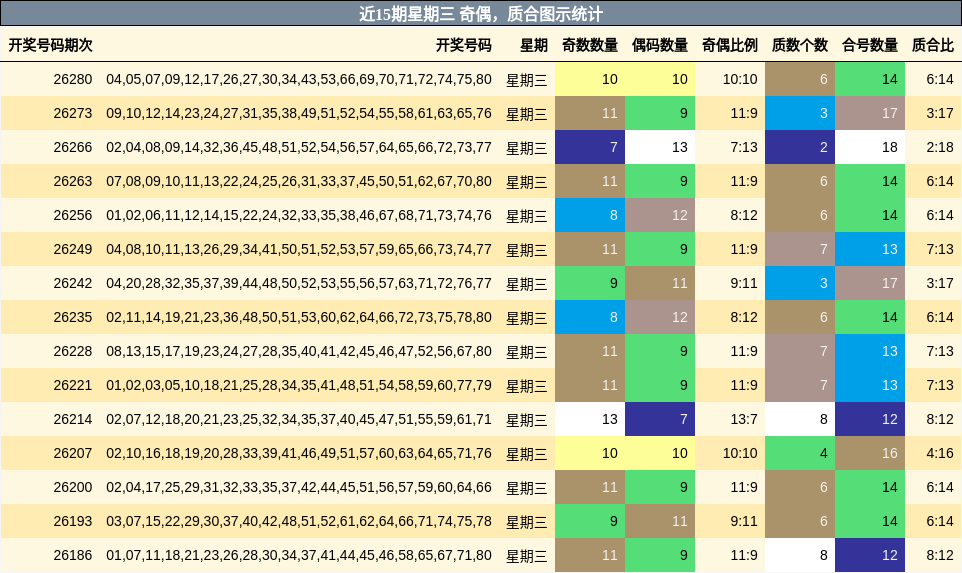Screen dimensions: 962x573
Task: Click the prime-composite ratio 8:12 in row 26186
Action: click(940, 555)
